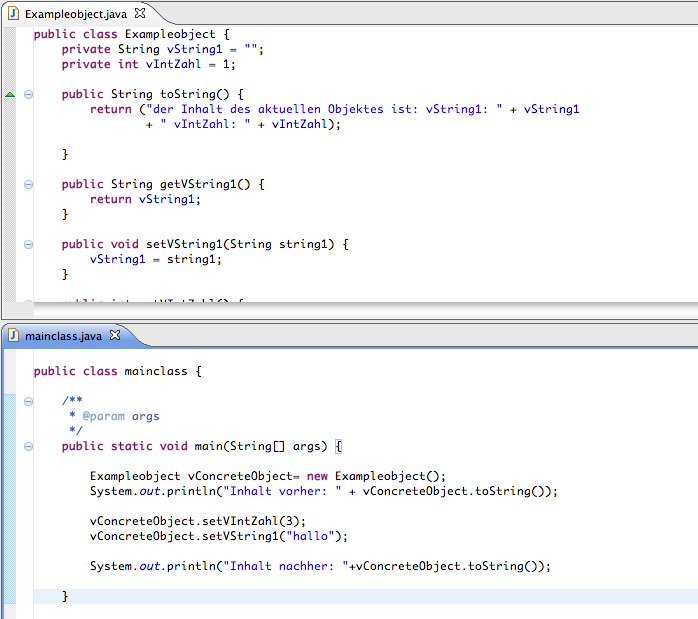Click the "hallo" string literal
The width and height of the screenshot is (698, 619).
[300, 535]
